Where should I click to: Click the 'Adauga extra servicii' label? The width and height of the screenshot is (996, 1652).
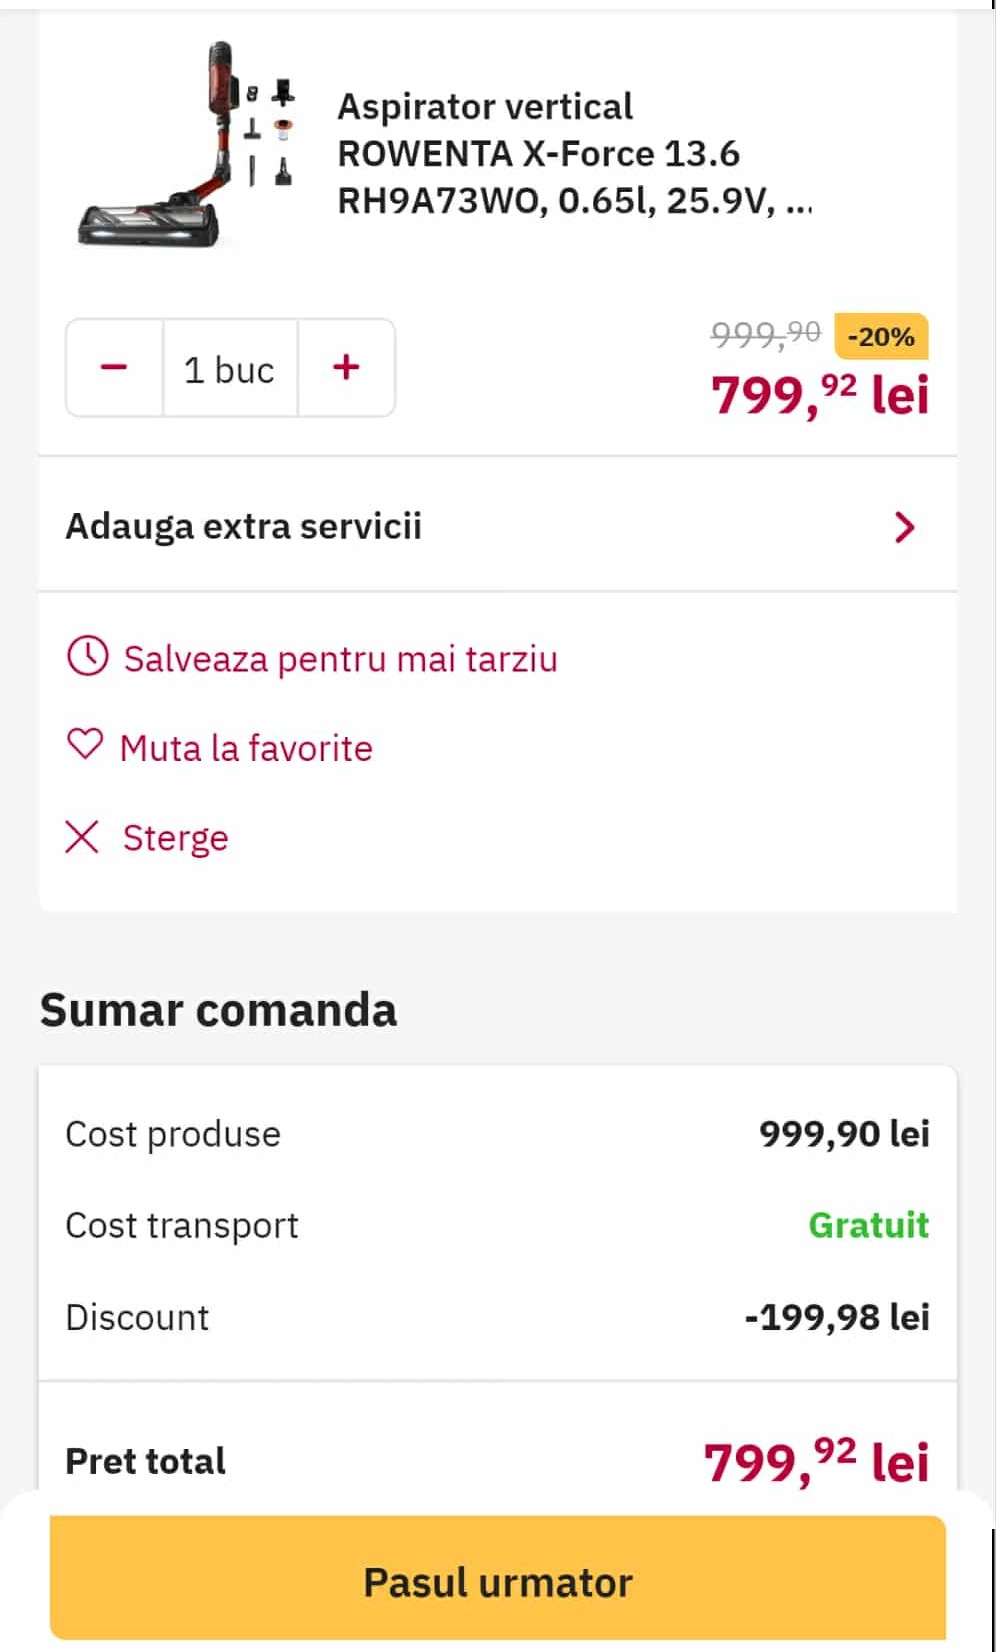click(244, 526)
